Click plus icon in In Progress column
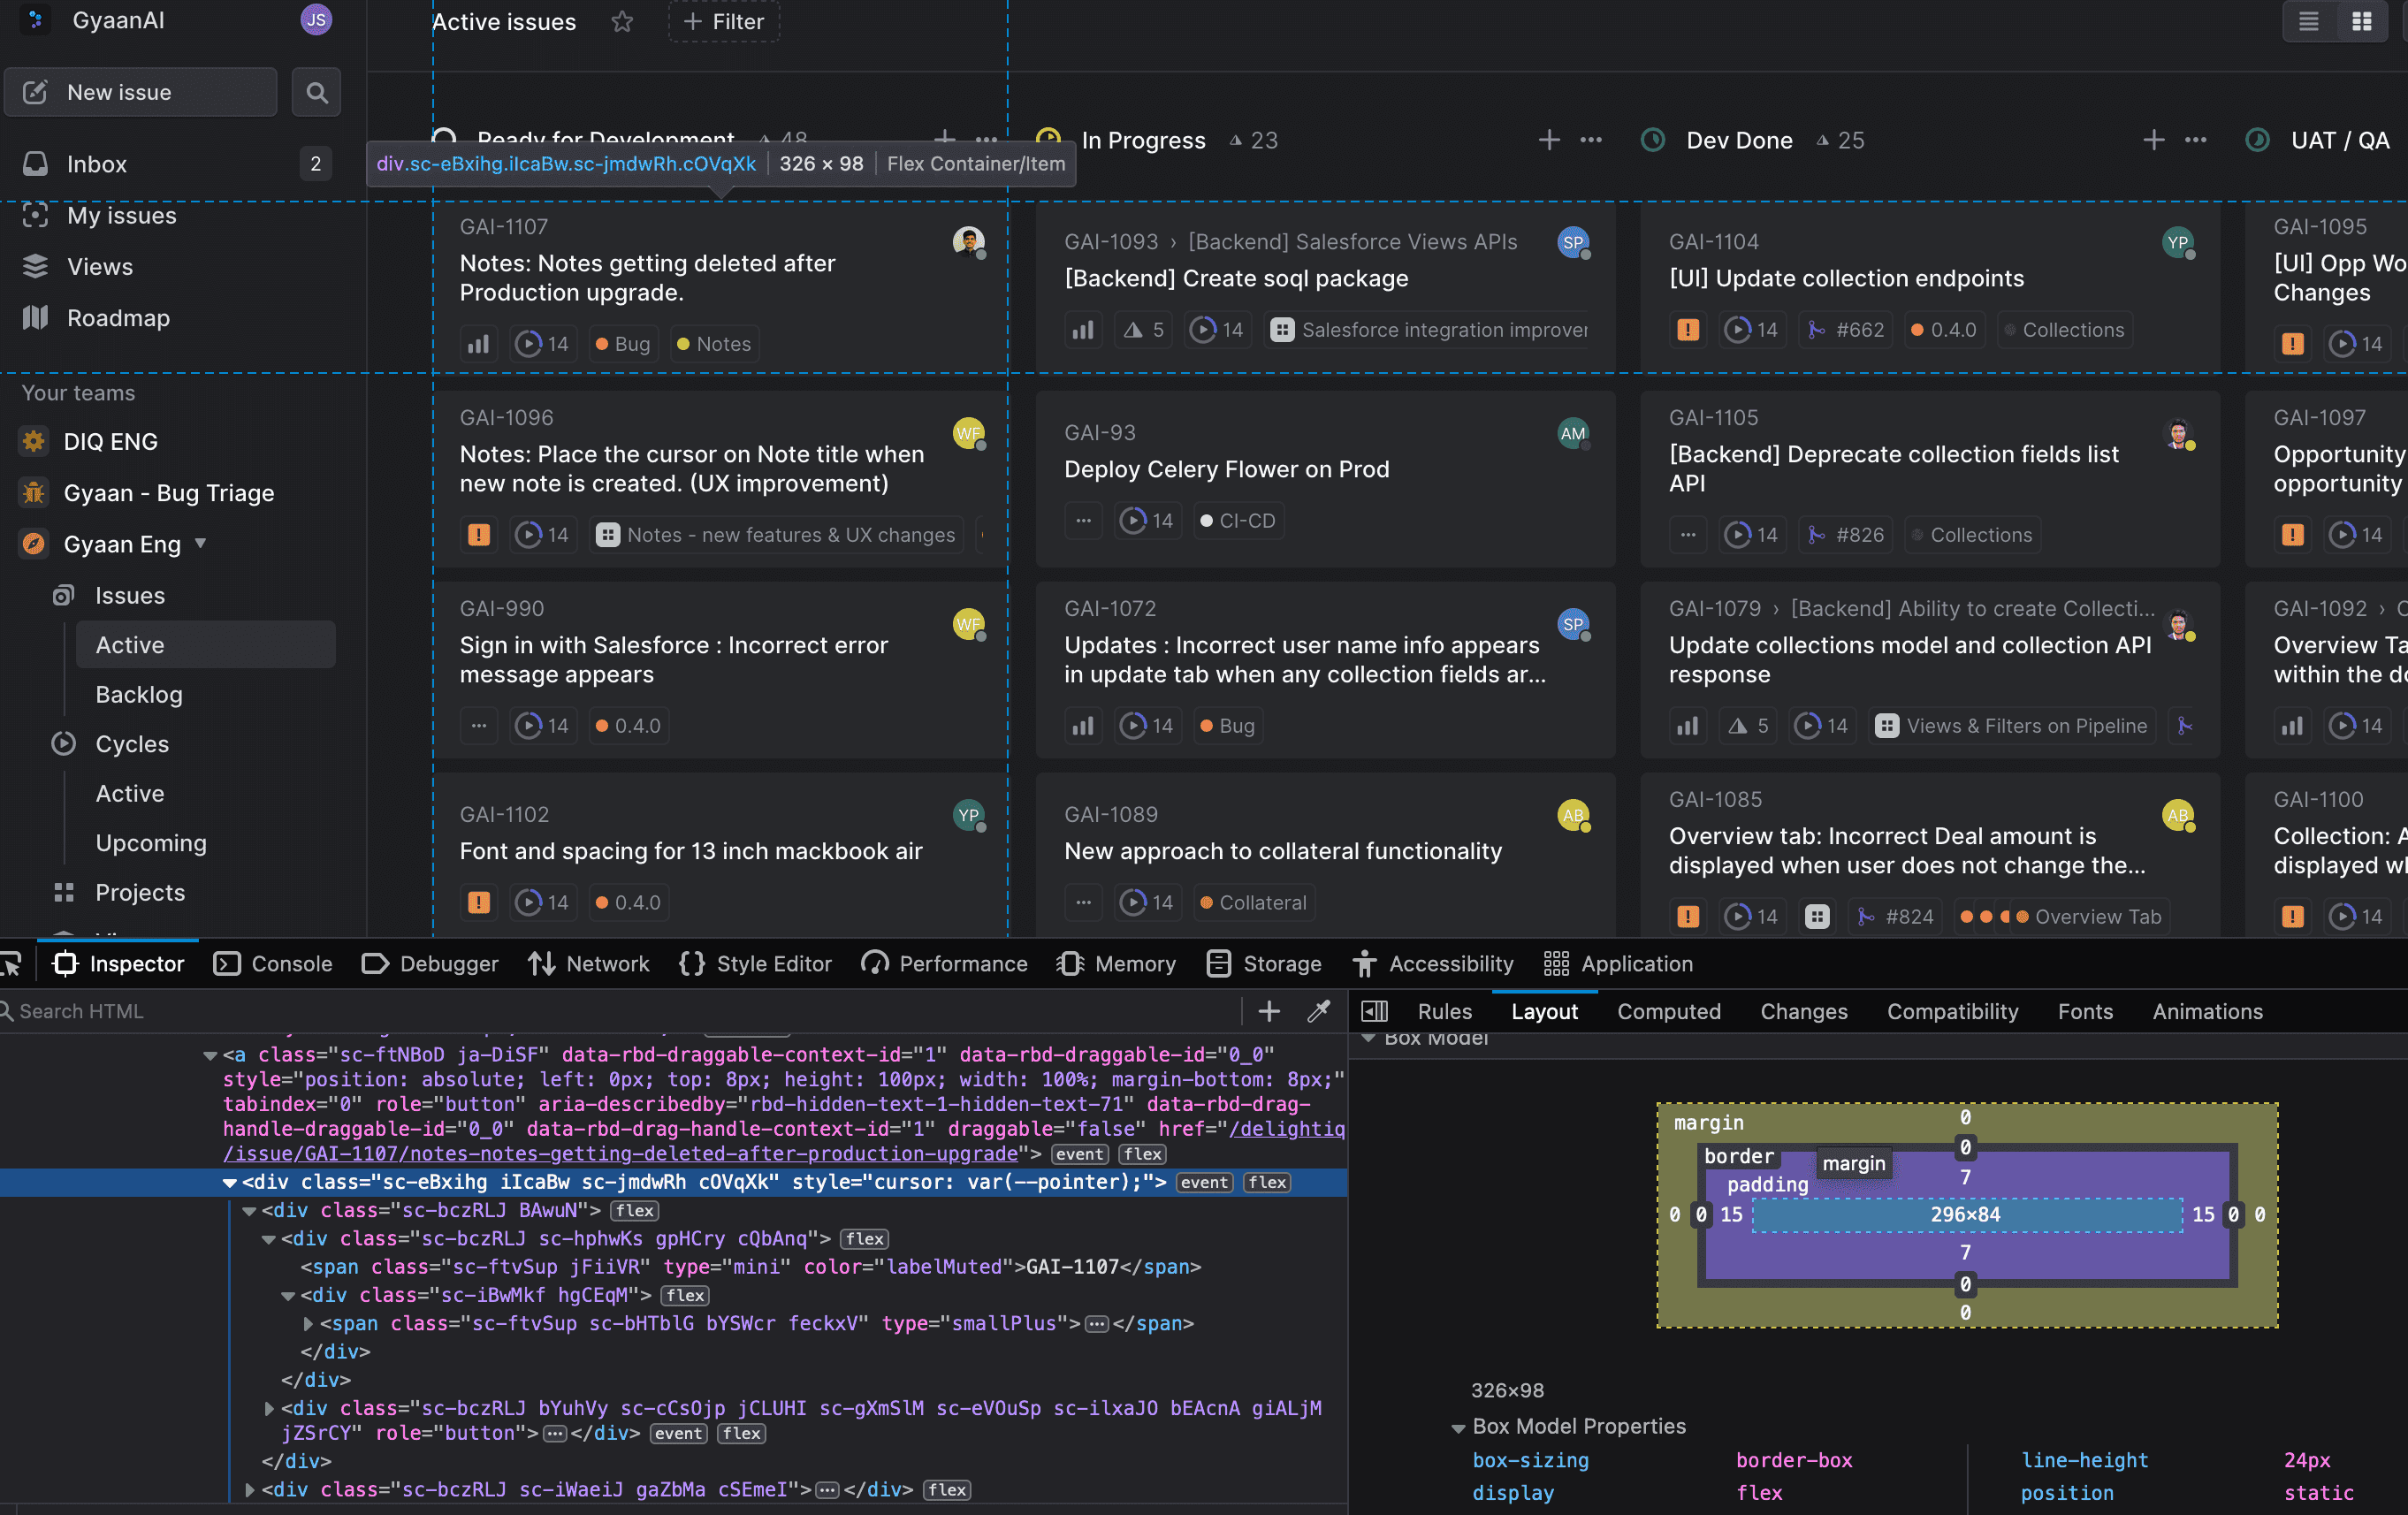This screenshot has height=1515, width=2408. coord(1548,140)
